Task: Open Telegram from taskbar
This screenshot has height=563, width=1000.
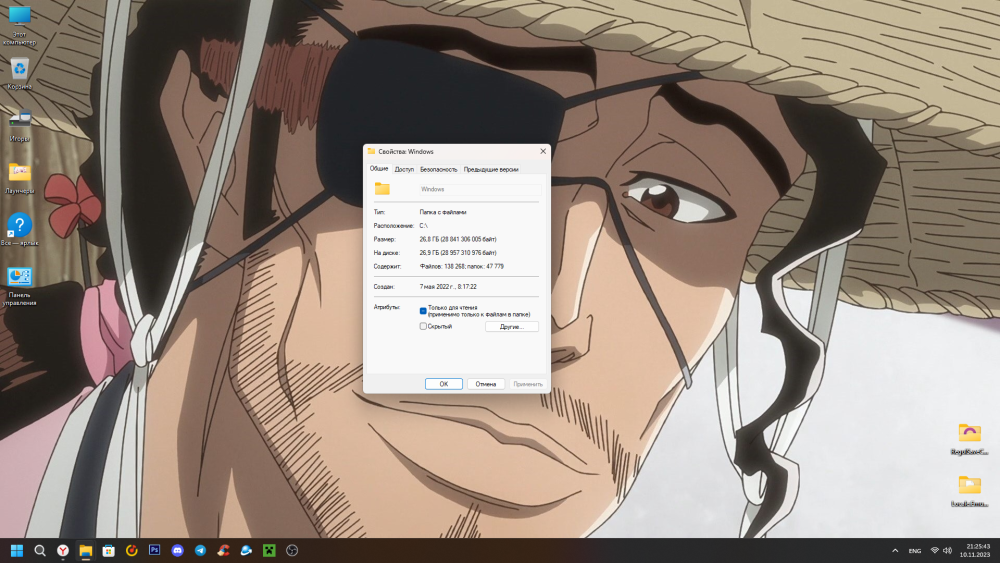Action: (200, 550)
